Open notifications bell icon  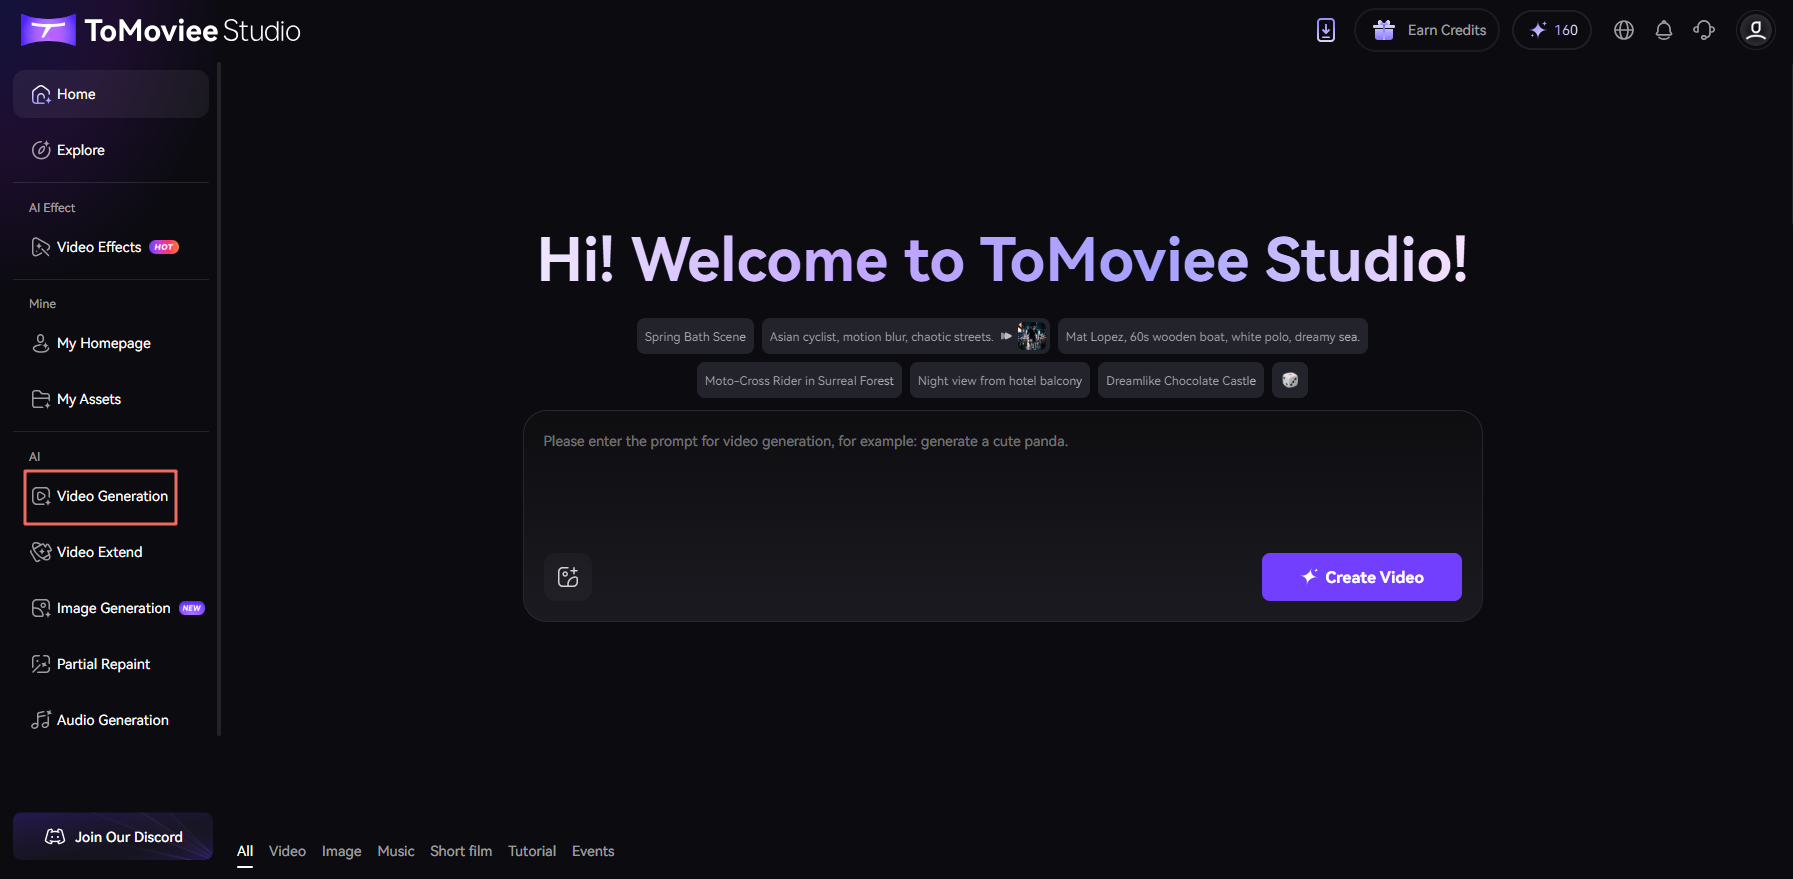tap(1664, 30)
